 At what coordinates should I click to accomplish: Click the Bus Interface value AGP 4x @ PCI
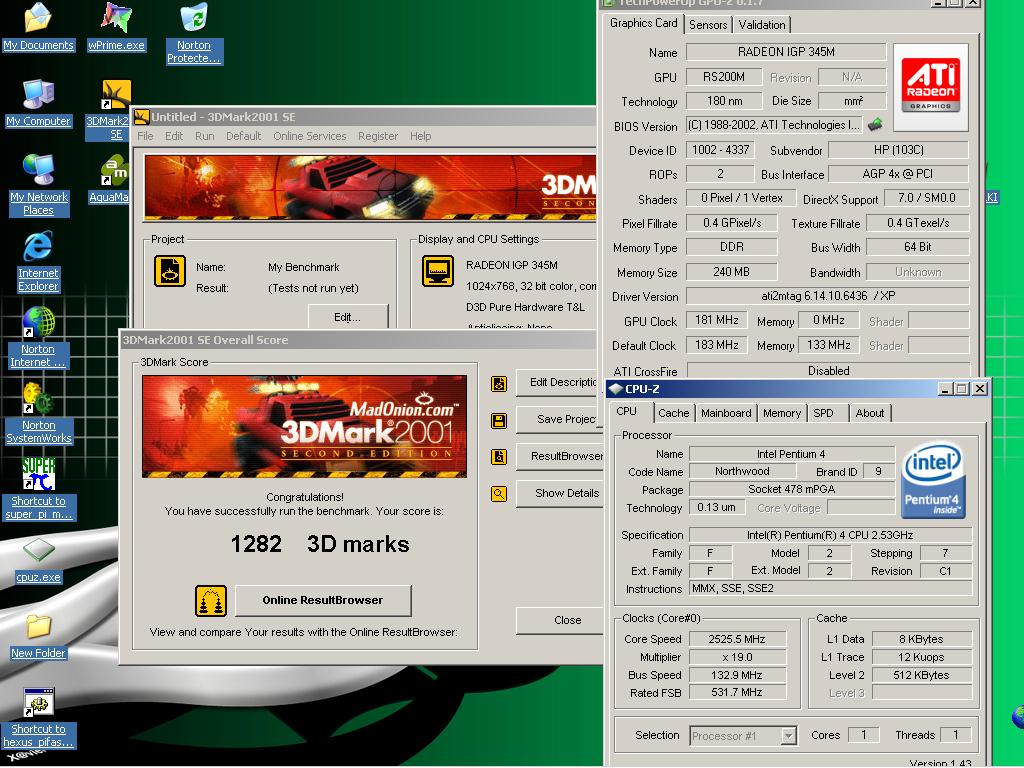pyautogui.click(x=898, y=174)
